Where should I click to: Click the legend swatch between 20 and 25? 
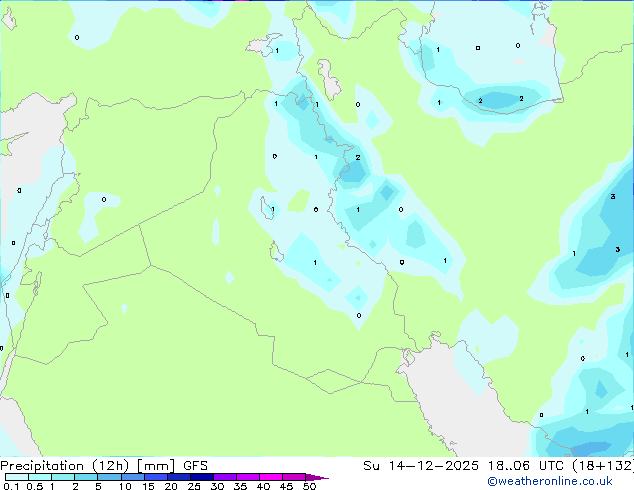pyautogui.click(x=179, y=477)
